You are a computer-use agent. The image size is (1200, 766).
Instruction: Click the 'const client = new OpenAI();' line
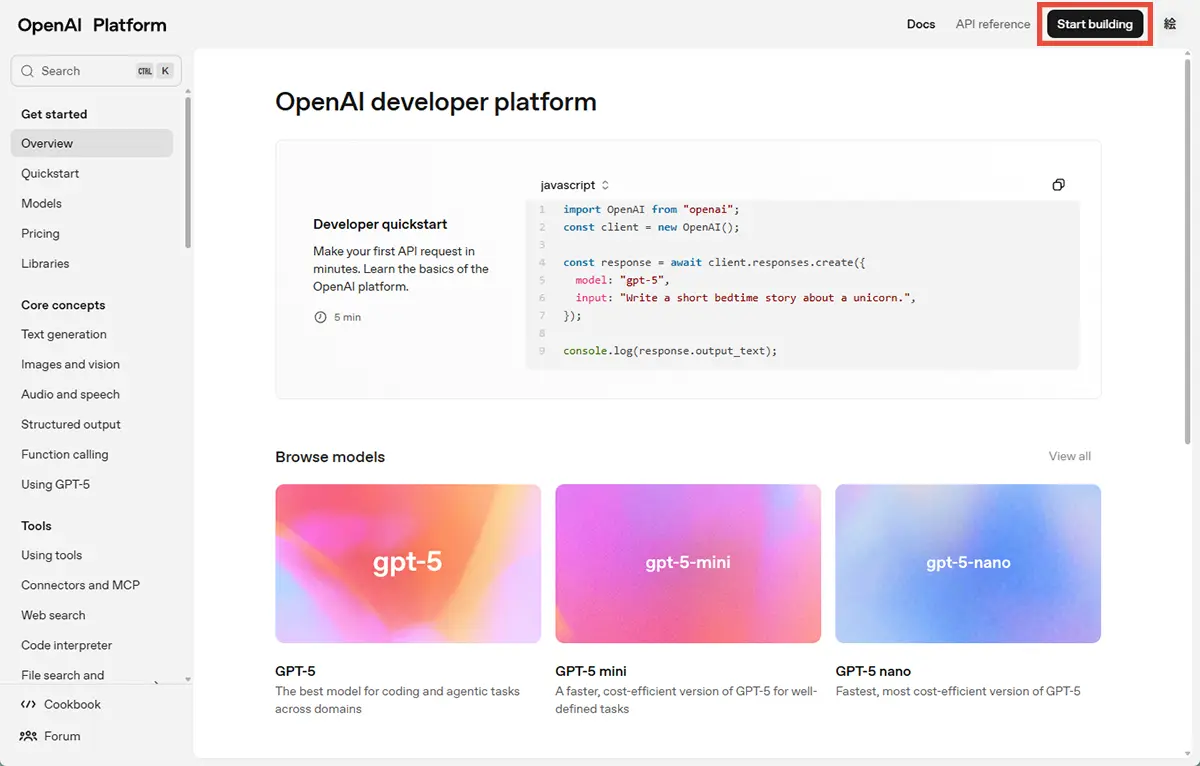(651, 227)
